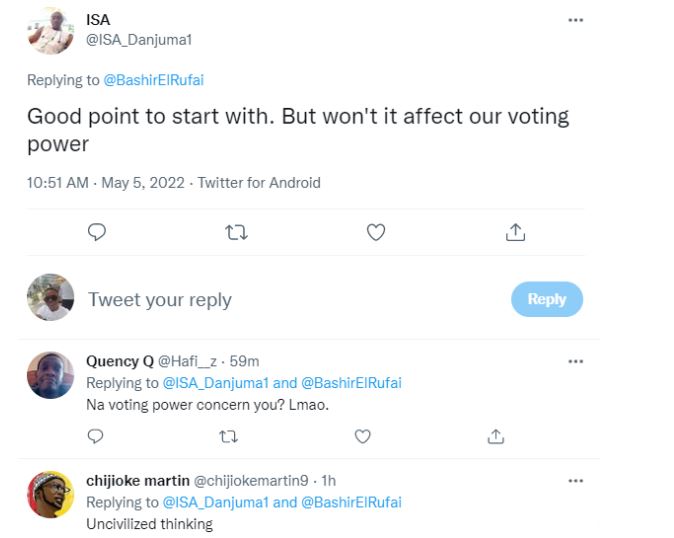Reply to ISA's main tweet
This screenshot has width=674, height=538.
(97, 232)
